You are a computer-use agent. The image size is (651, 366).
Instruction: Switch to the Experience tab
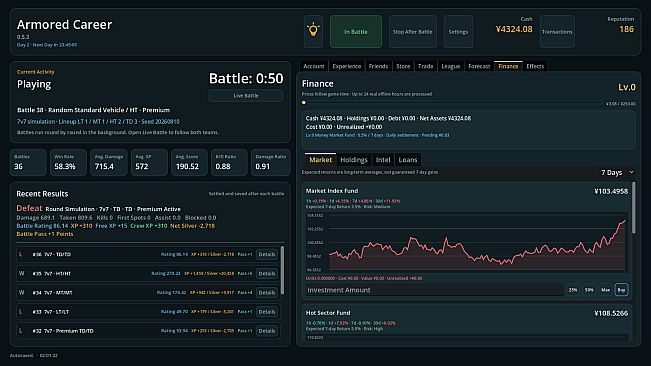347,66
